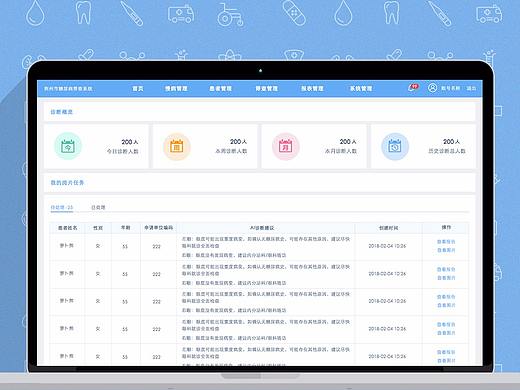This screenshot has width=520, height=390.
Task: Go to 首页 in the top navigation
Action: 138,89
